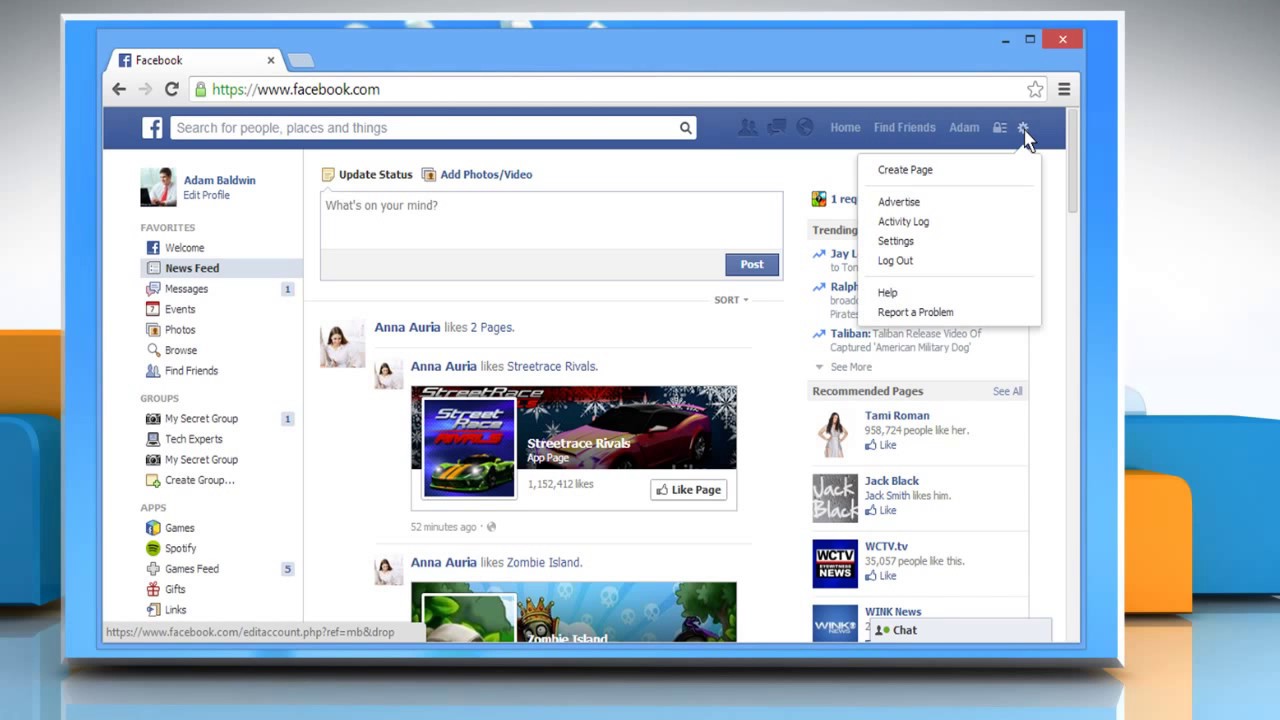
Task: Select Activity Log in dropdown menu
Action: (x=903, y=222)
